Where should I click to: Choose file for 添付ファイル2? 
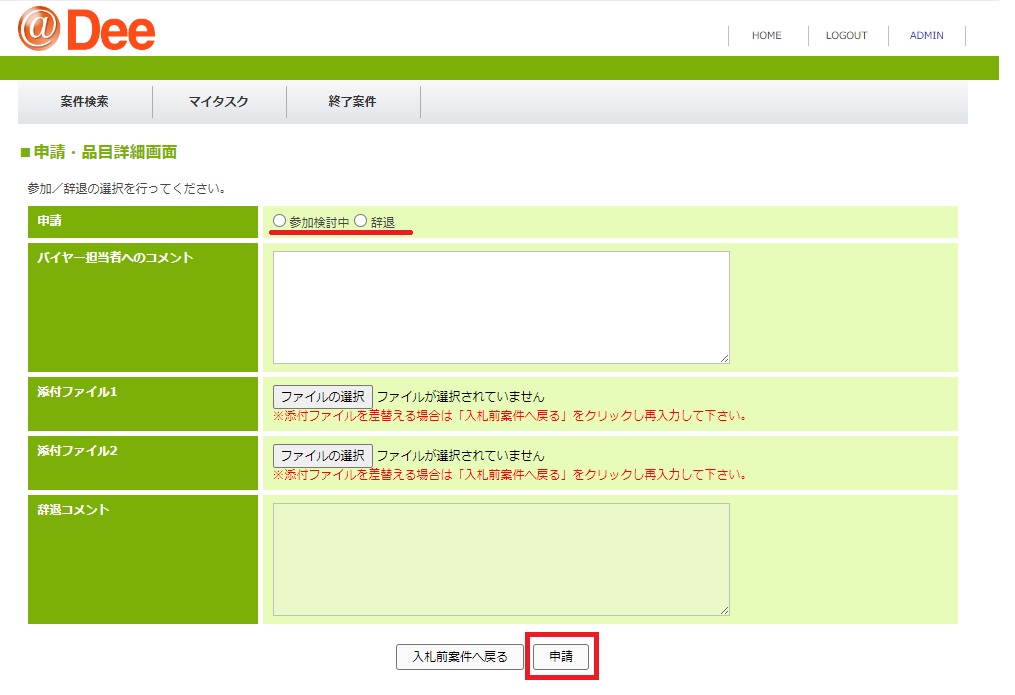pyautogui.click(x=322, y=456)
